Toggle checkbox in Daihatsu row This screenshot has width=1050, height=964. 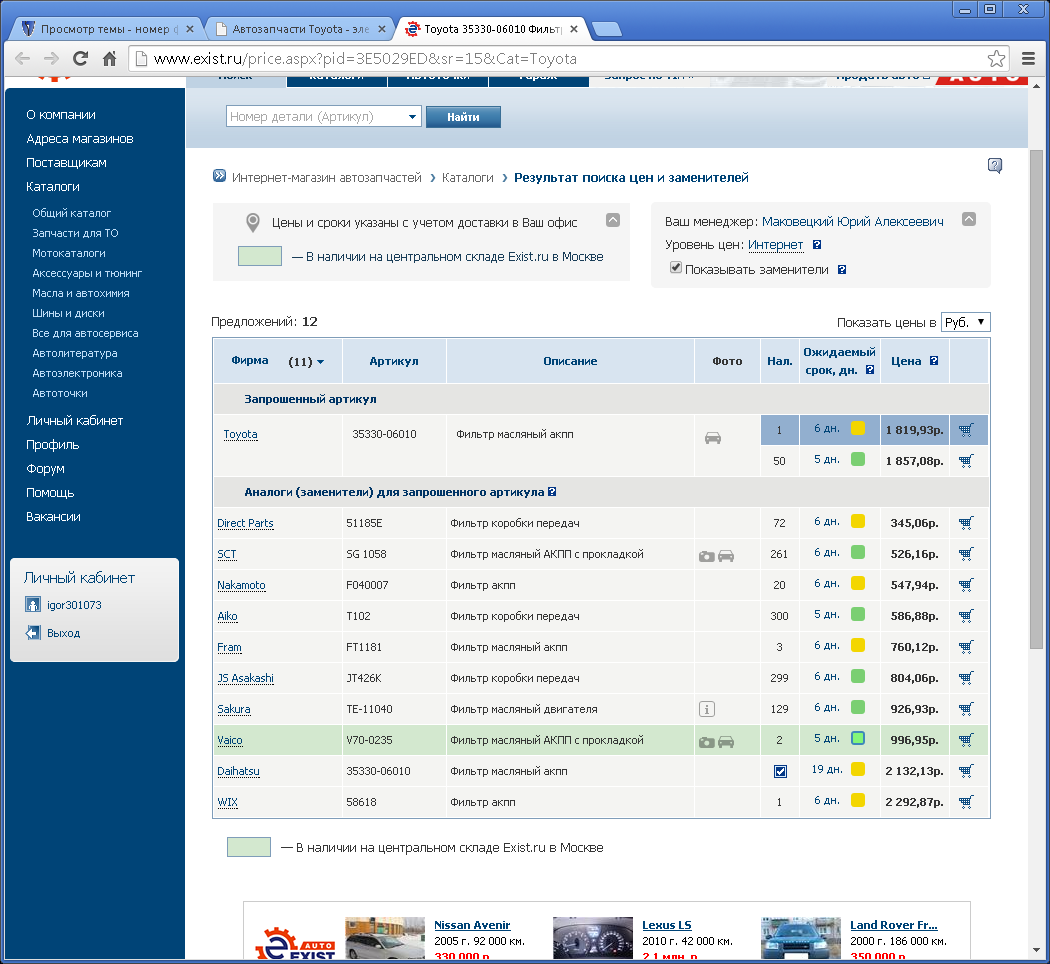[x=780, y=771]
